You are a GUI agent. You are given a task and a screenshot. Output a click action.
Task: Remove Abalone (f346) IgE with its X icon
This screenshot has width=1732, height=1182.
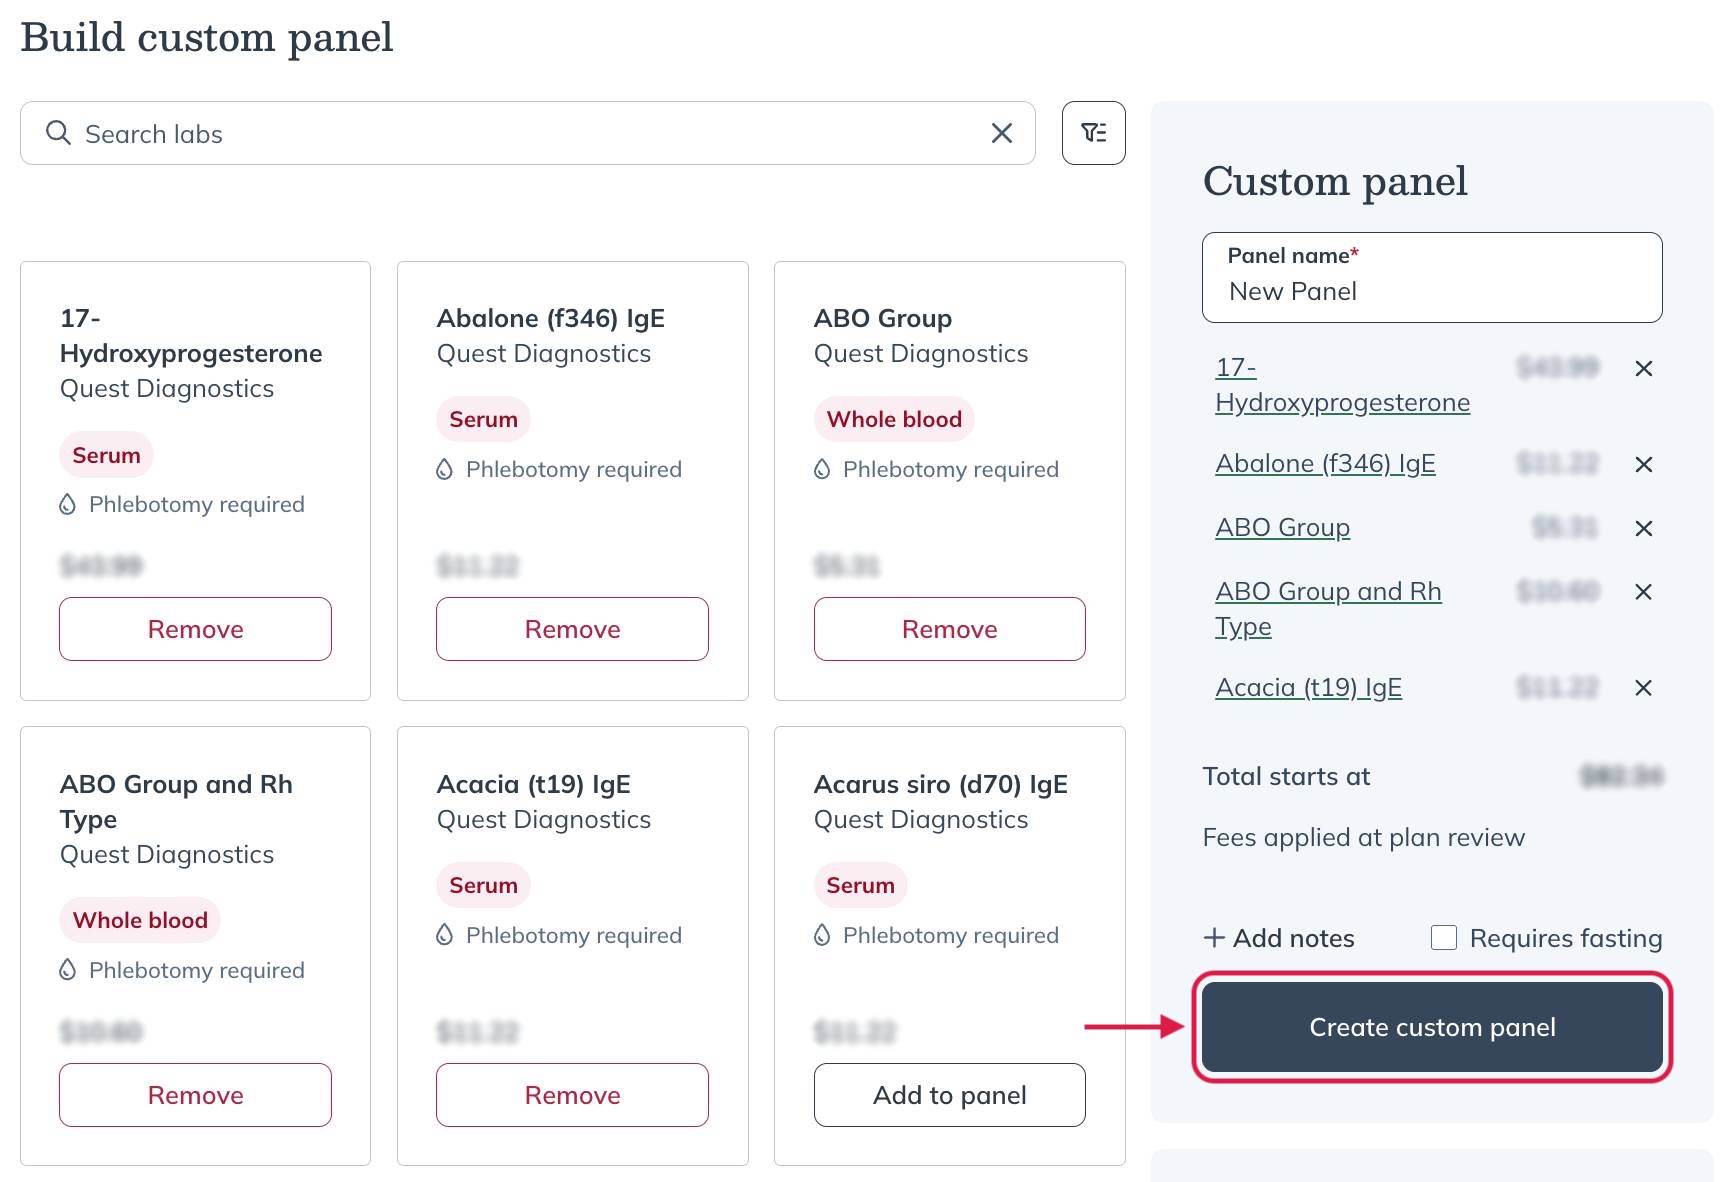(x=1644, y=464)
